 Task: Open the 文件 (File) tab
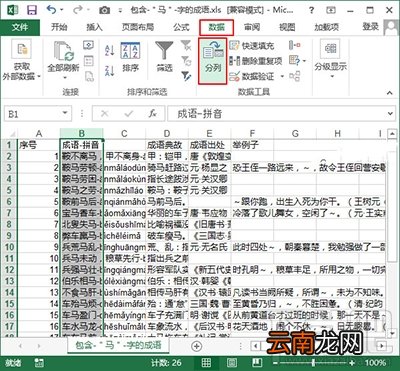[x=20, y=27]
